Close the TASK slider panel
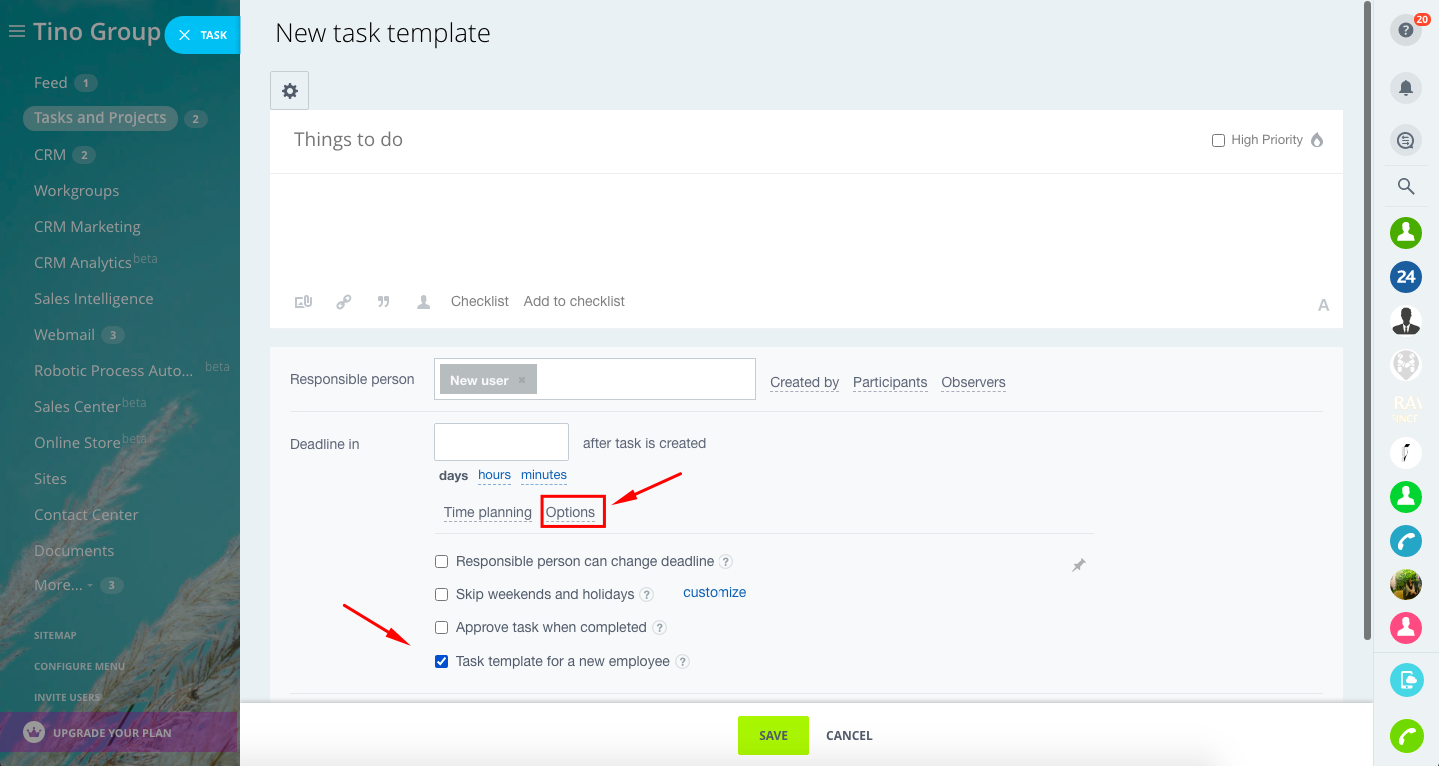1439x766 pixels. tap(184, 35)
